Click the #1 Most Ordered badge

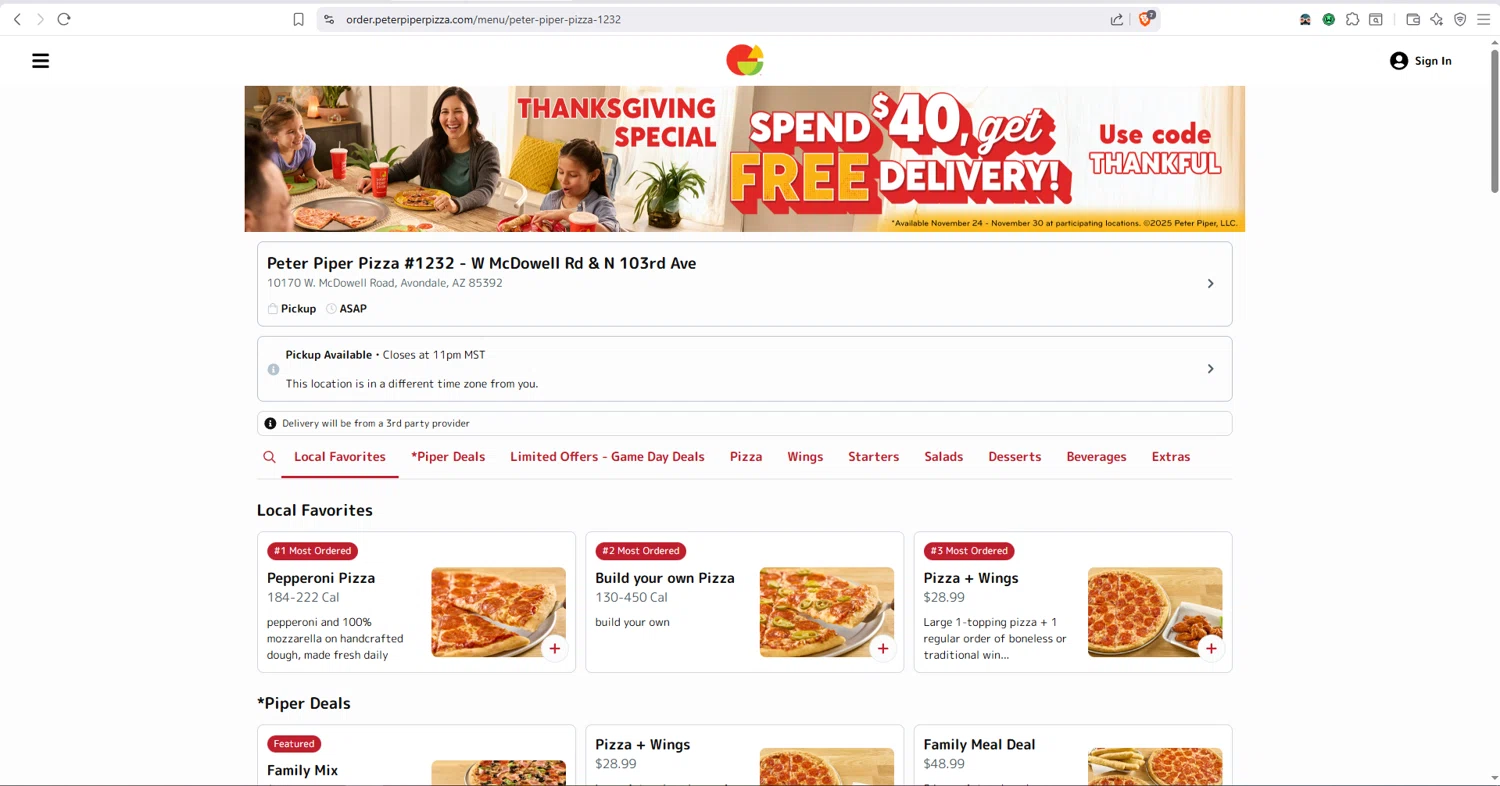(313, 551)
